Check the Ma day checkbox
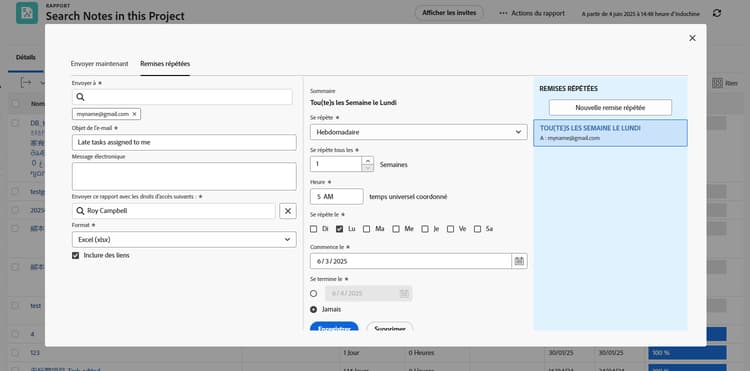 click(x=366, y=229)
